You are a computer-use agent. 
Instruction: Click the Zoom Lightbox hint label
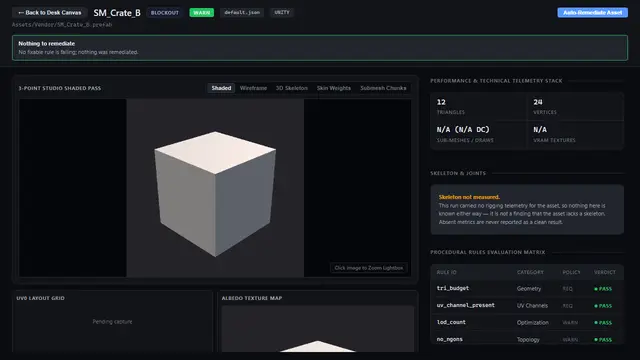point(369,268)
